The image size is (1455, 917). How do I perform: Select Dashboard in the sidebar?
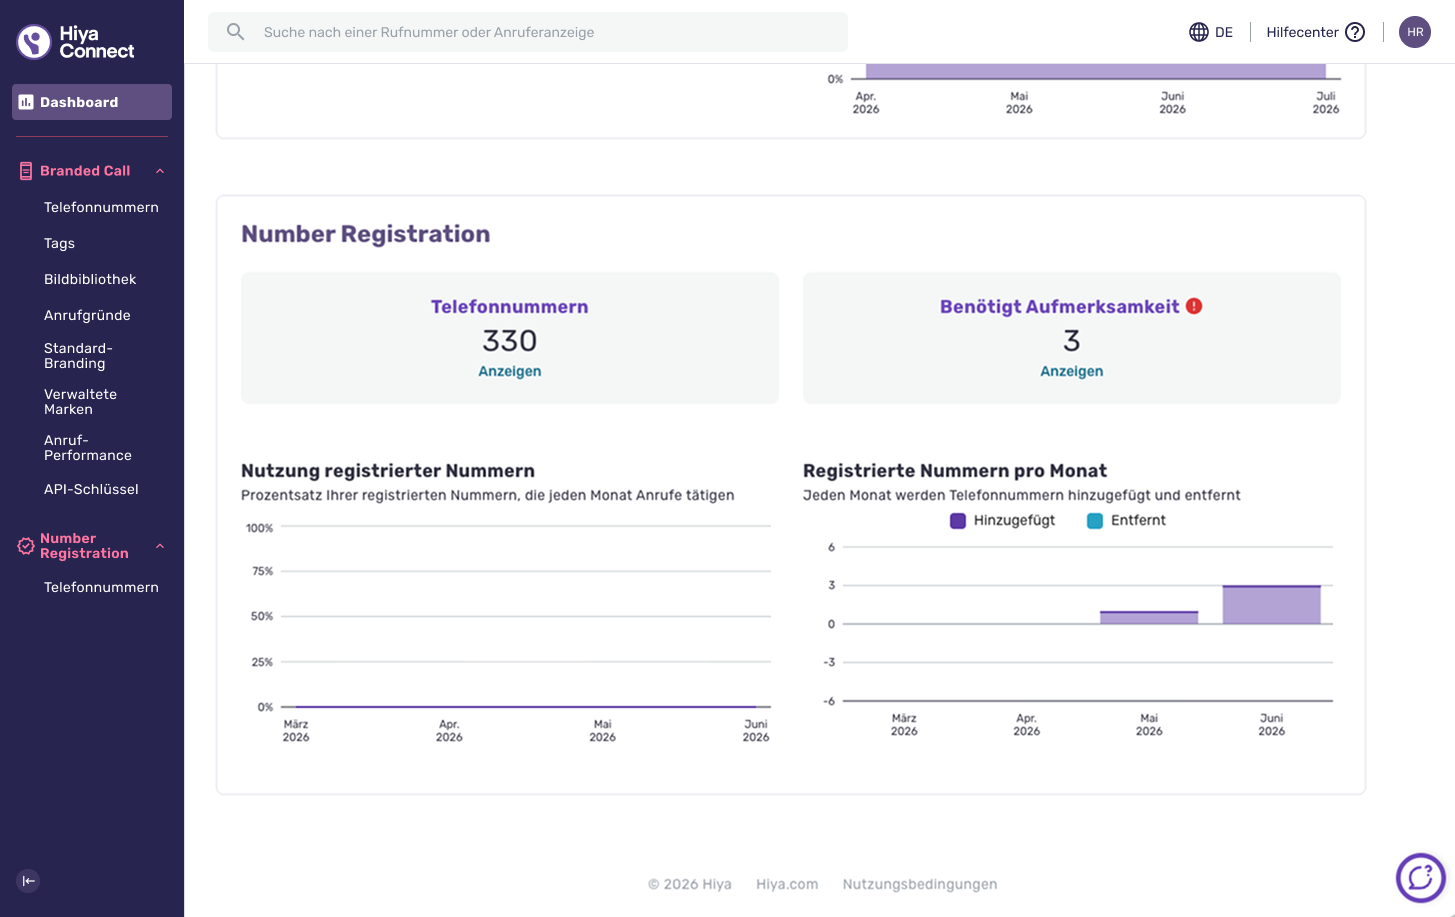coord(92,102)
